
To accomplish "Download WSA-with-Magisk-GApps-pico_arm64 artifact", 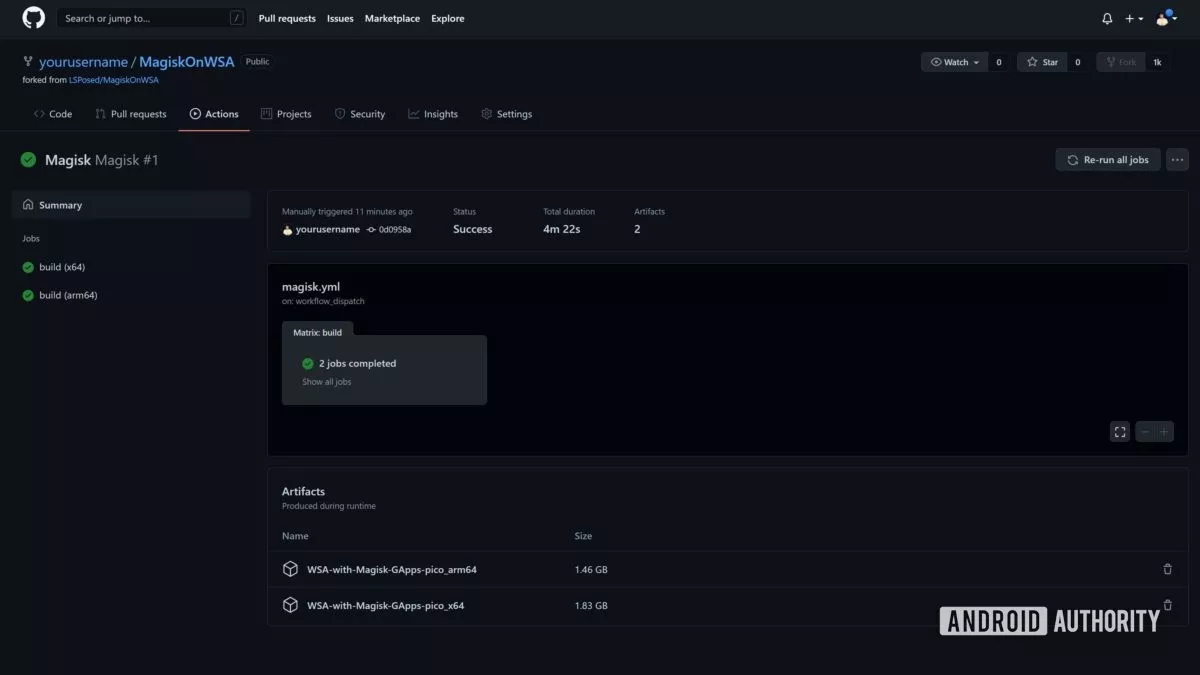I will pyautogui.click(x=392, y=570).
